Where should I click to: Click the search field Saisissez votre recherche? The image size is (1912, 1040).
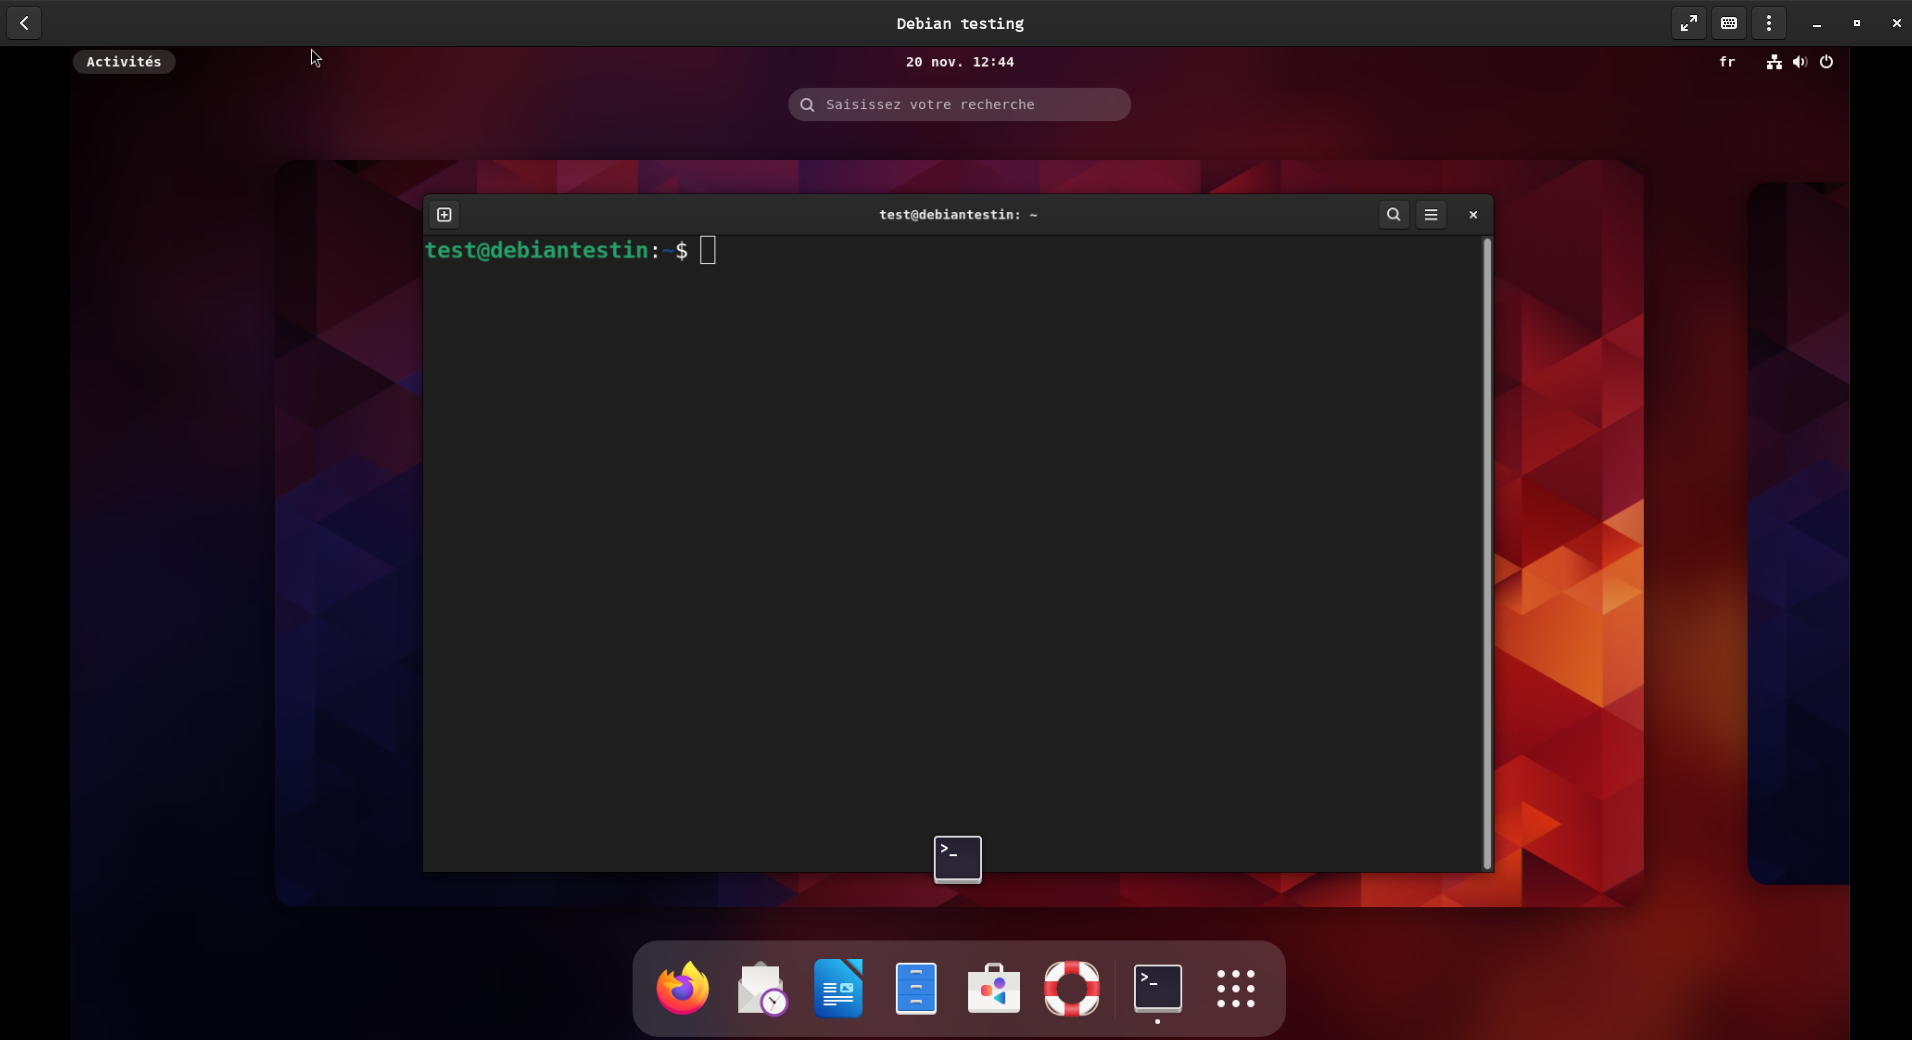(959, 105)
